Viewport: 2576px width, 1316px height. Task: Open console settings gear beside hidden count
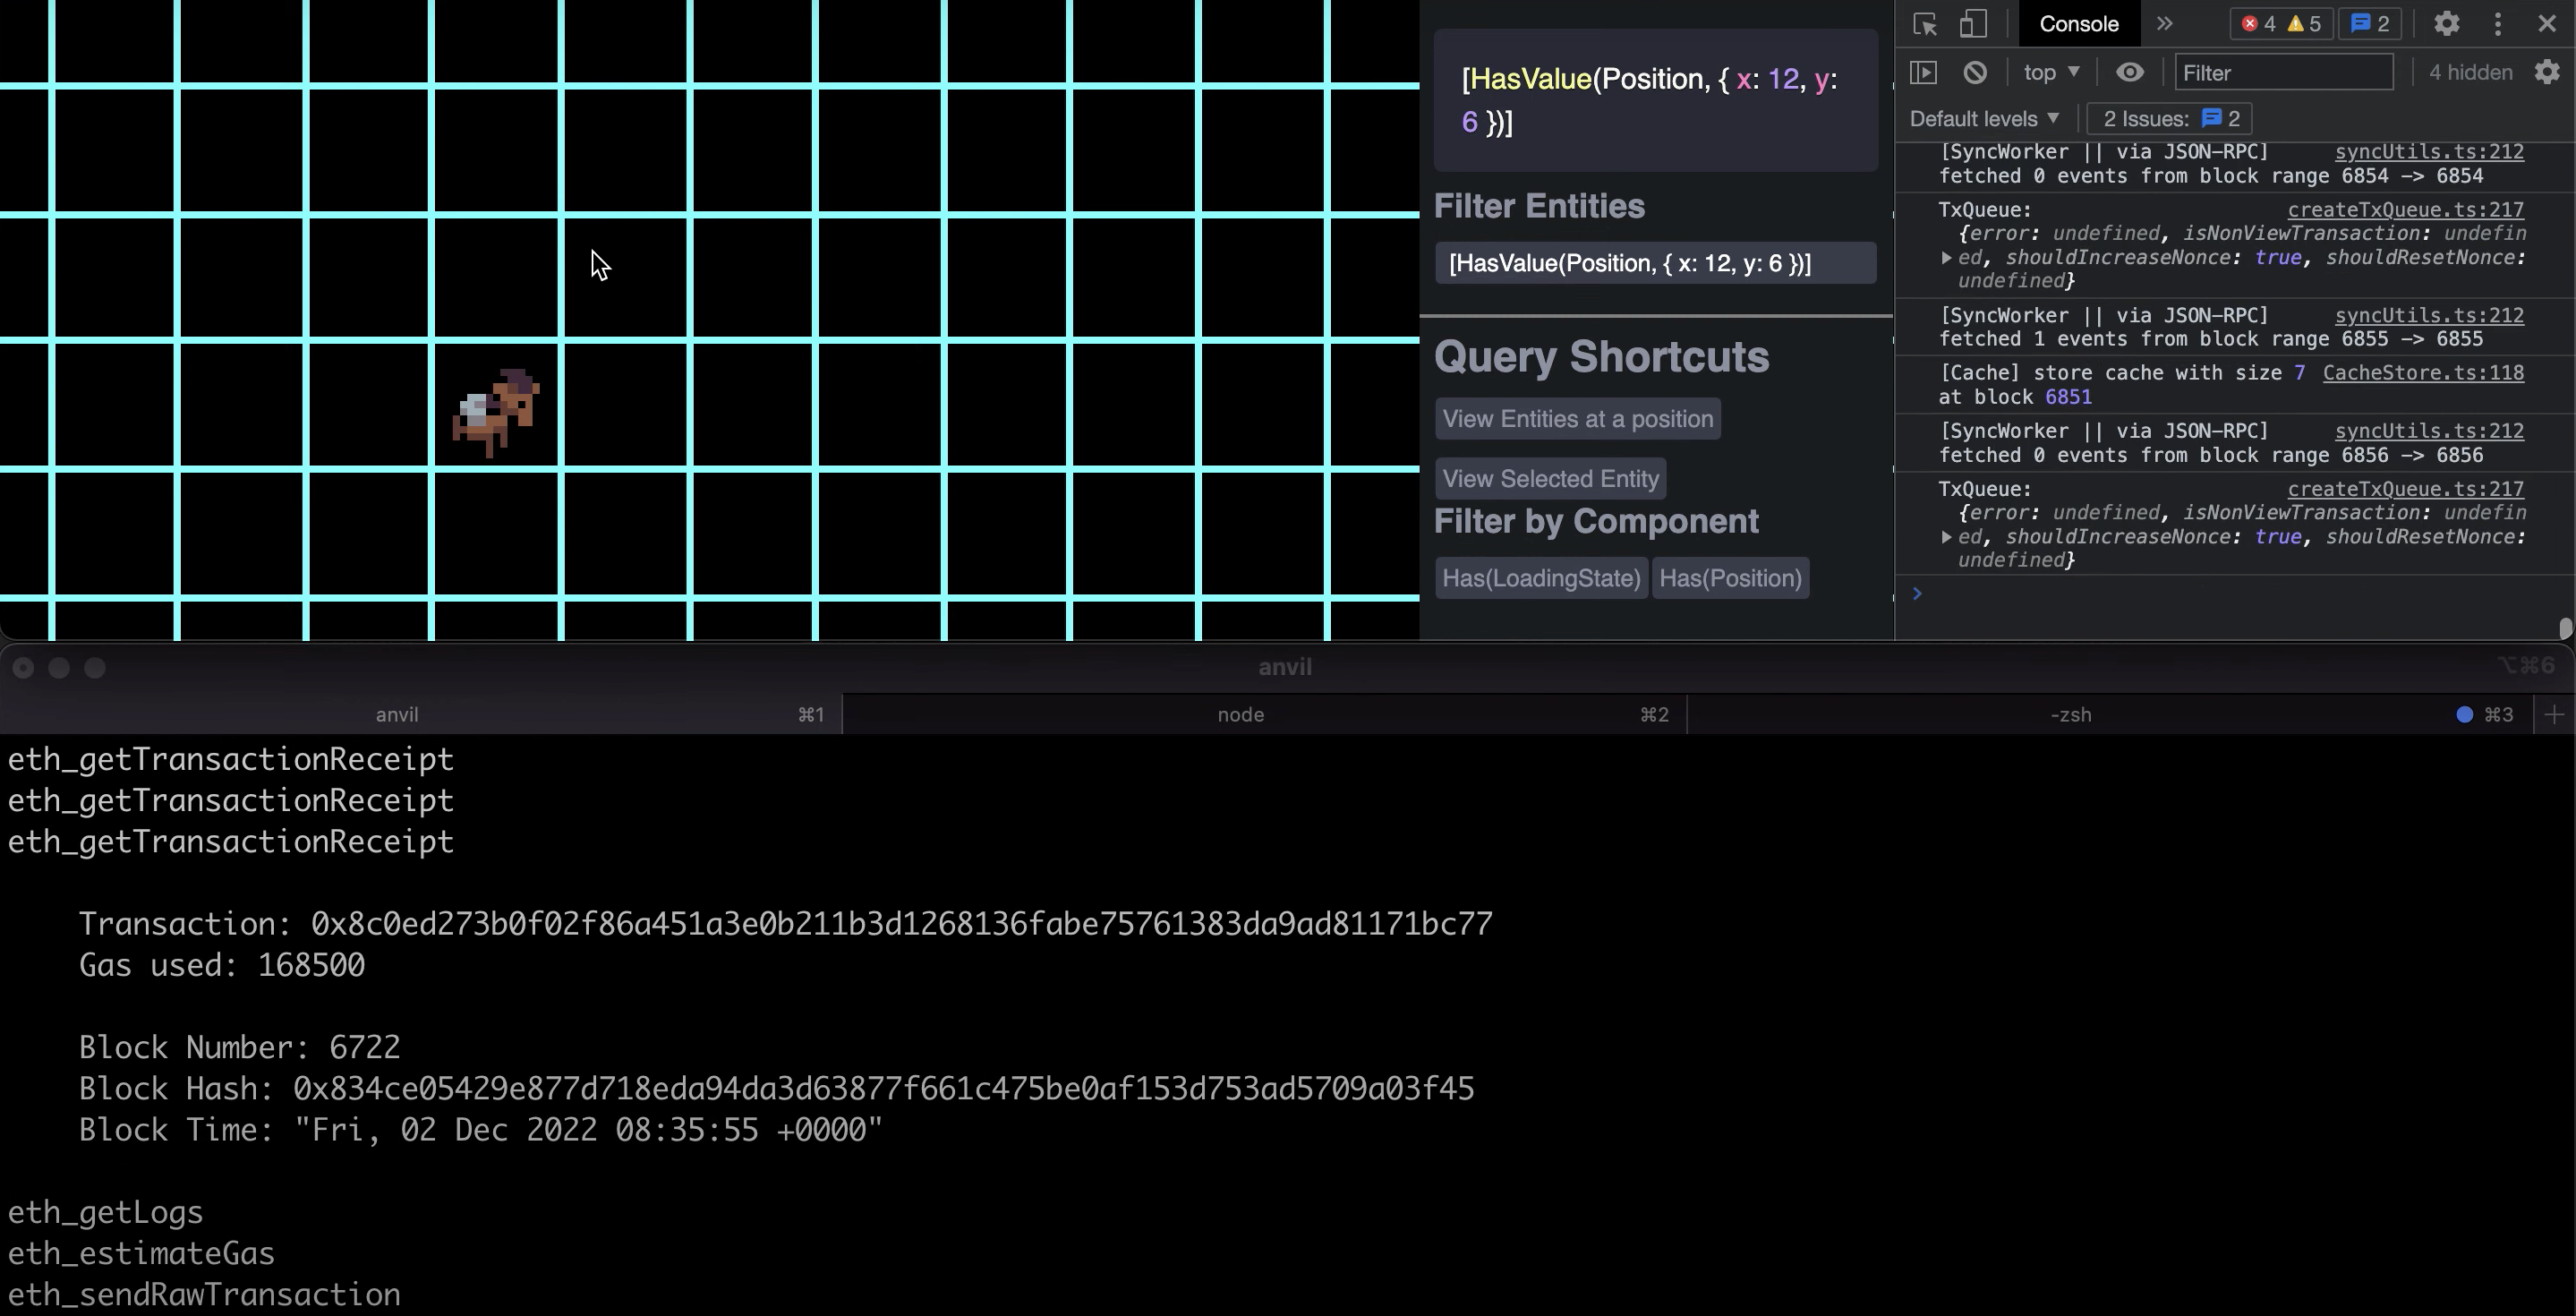click(x=2547, y=72)
